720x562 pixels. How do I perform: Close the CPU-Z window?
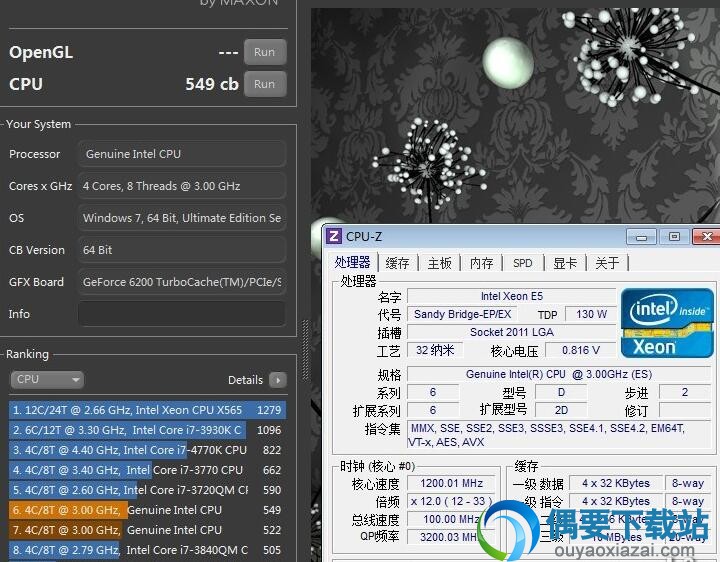click(707, 237)
